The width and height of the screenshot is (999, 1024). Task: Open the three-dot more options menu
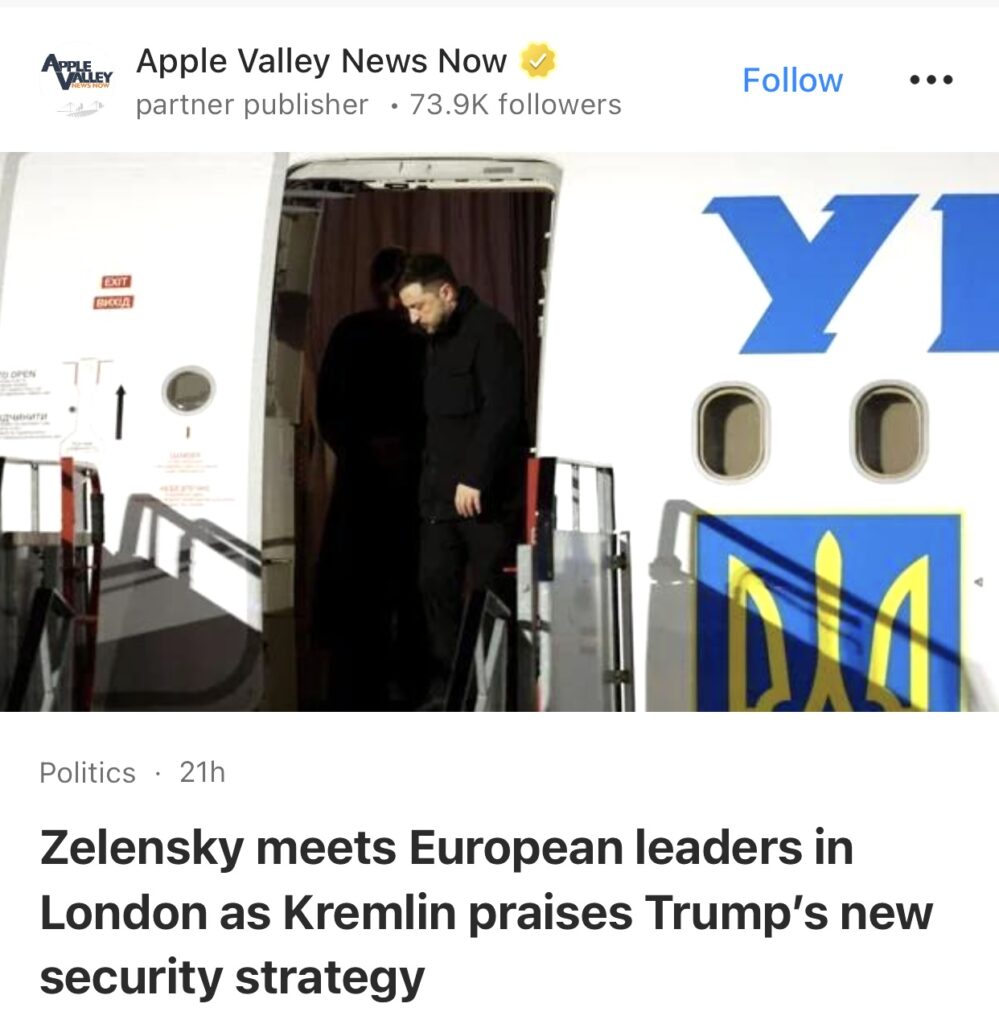931,80
